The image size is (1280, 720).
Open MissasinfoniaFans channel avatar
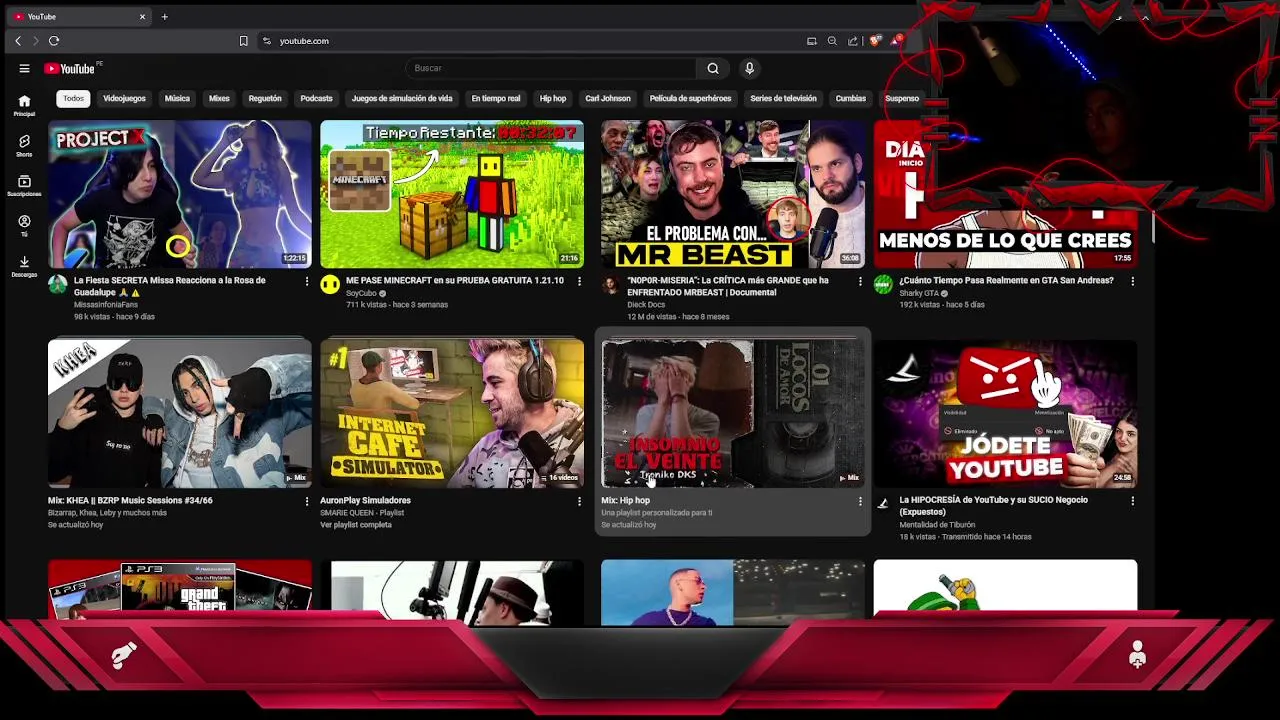tap(58, 285)
